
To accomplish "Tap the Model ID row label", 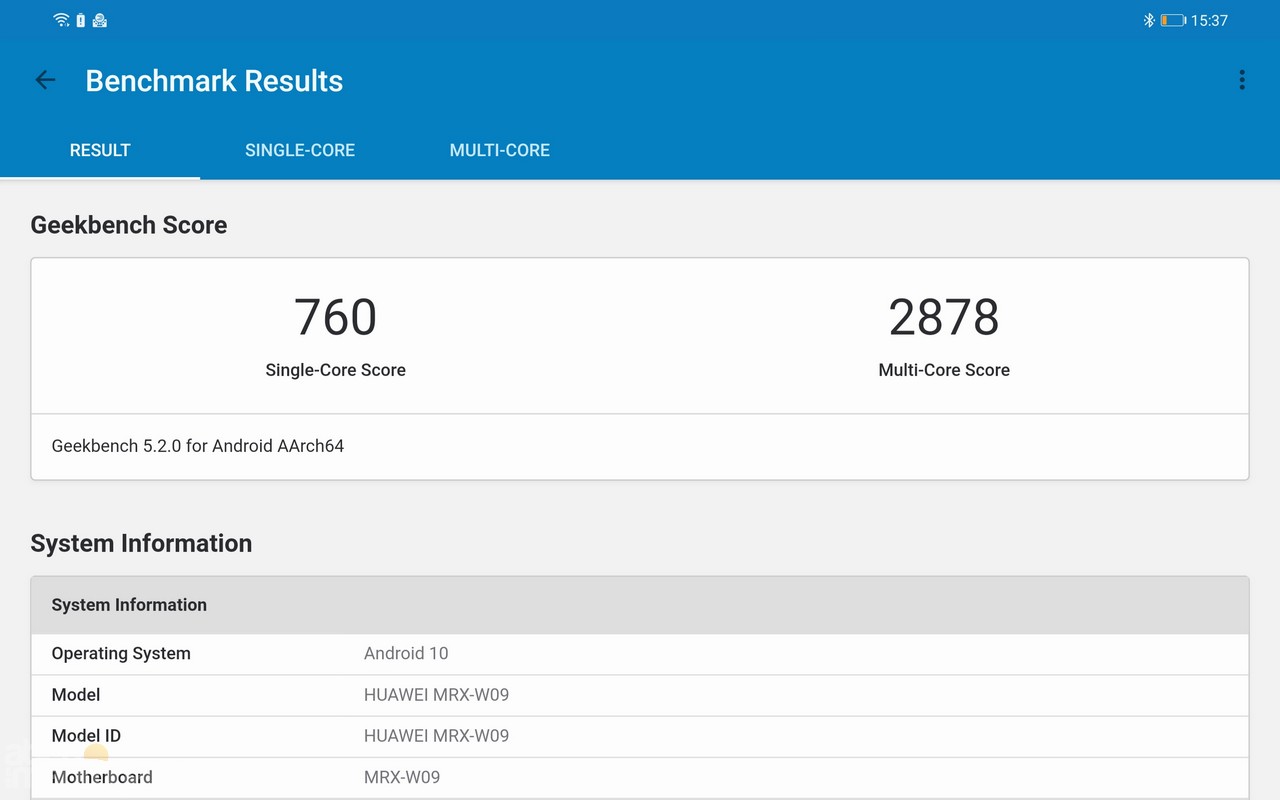I will [86, 736].
